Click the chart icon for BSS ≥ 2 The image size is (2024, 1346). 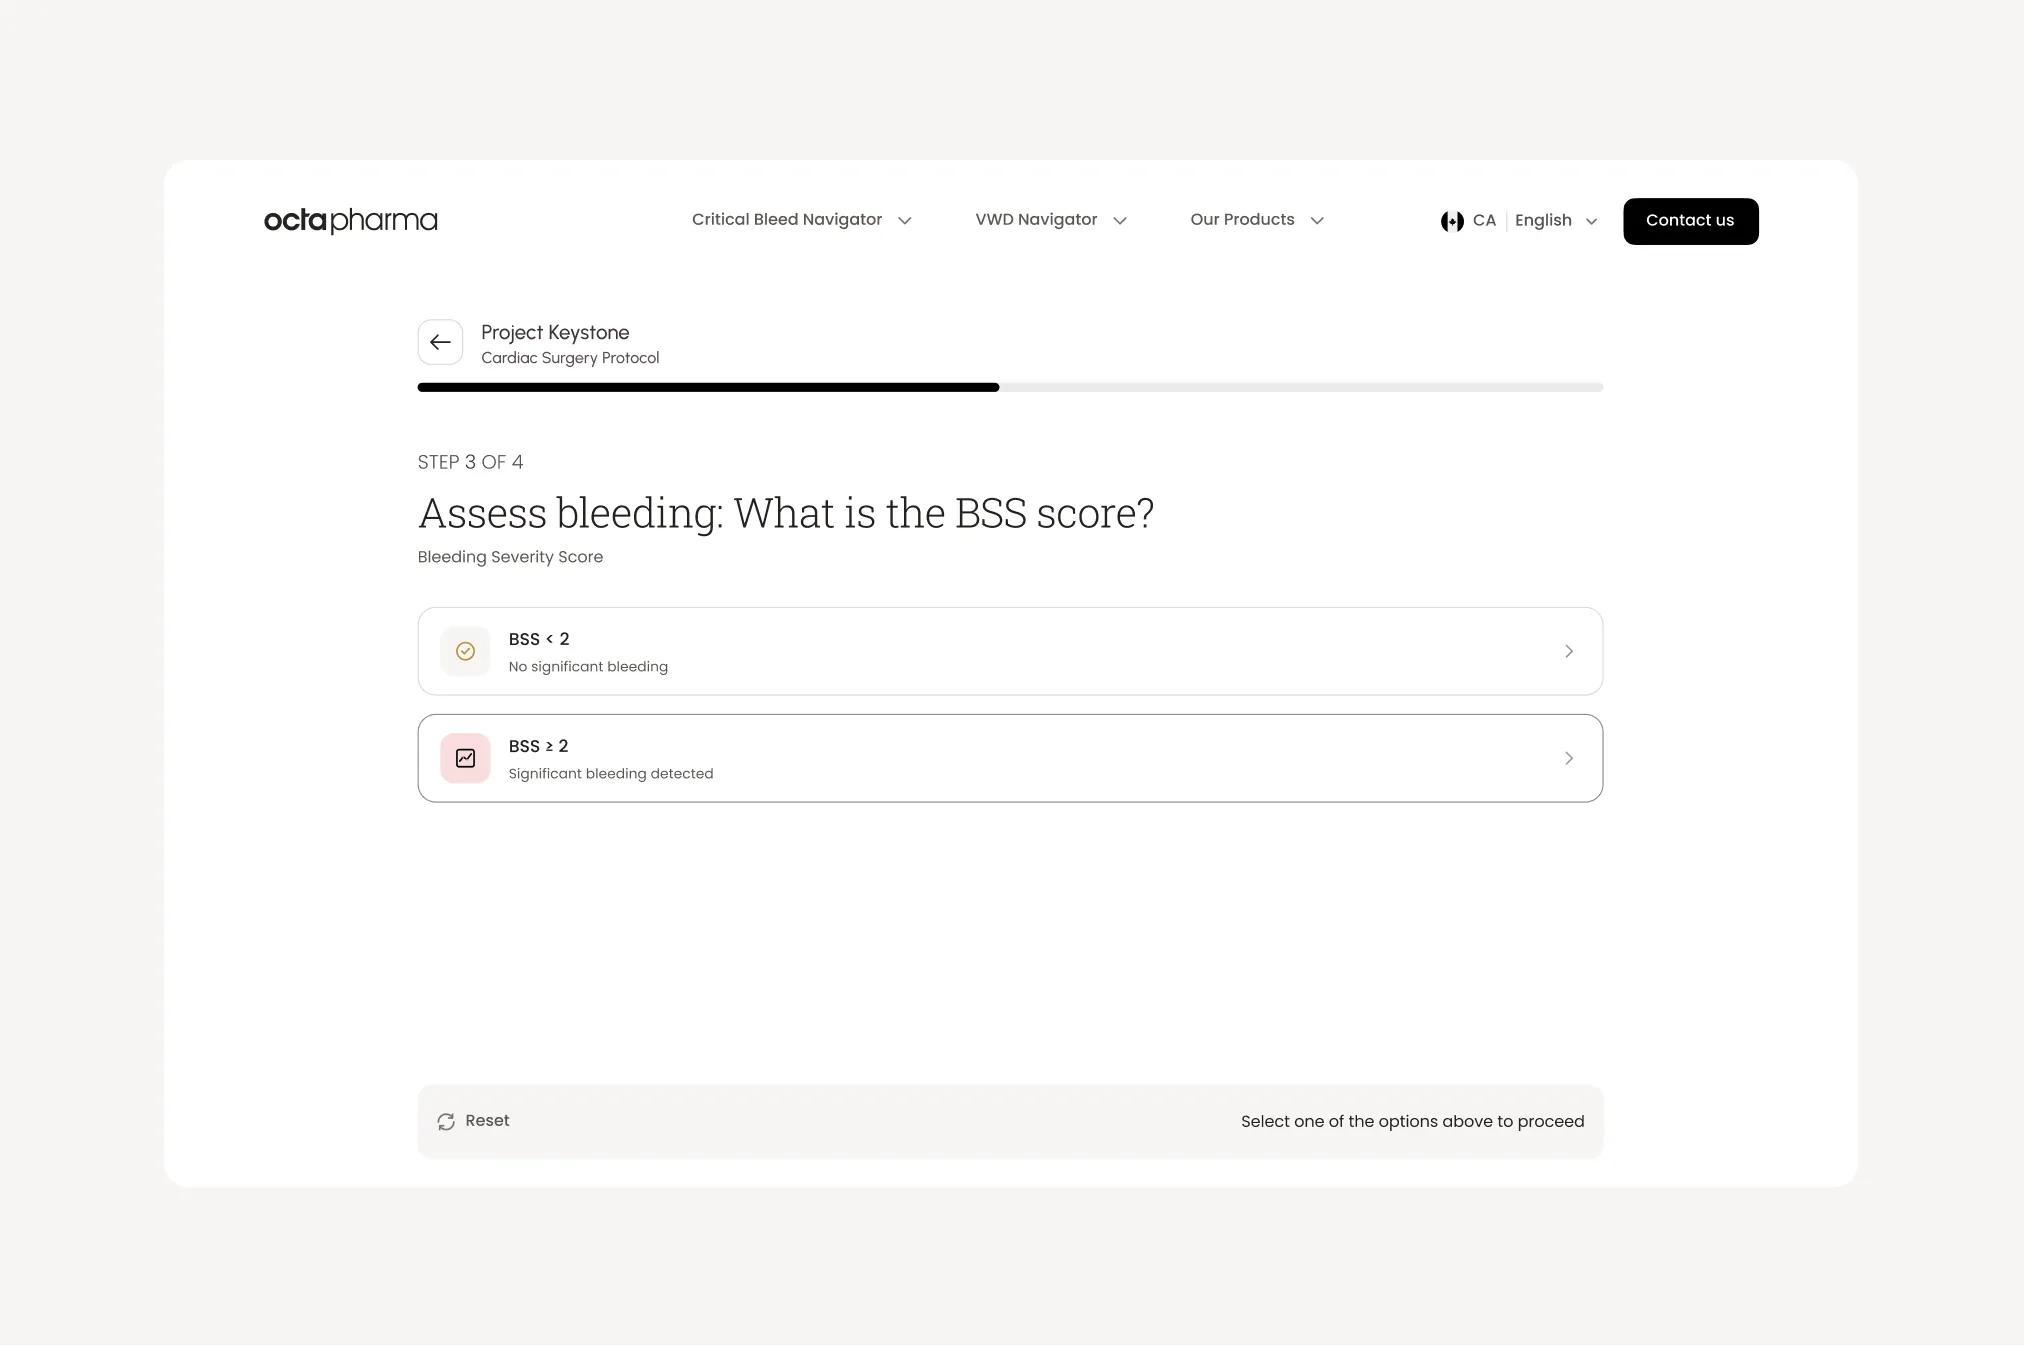pos(465,758)
